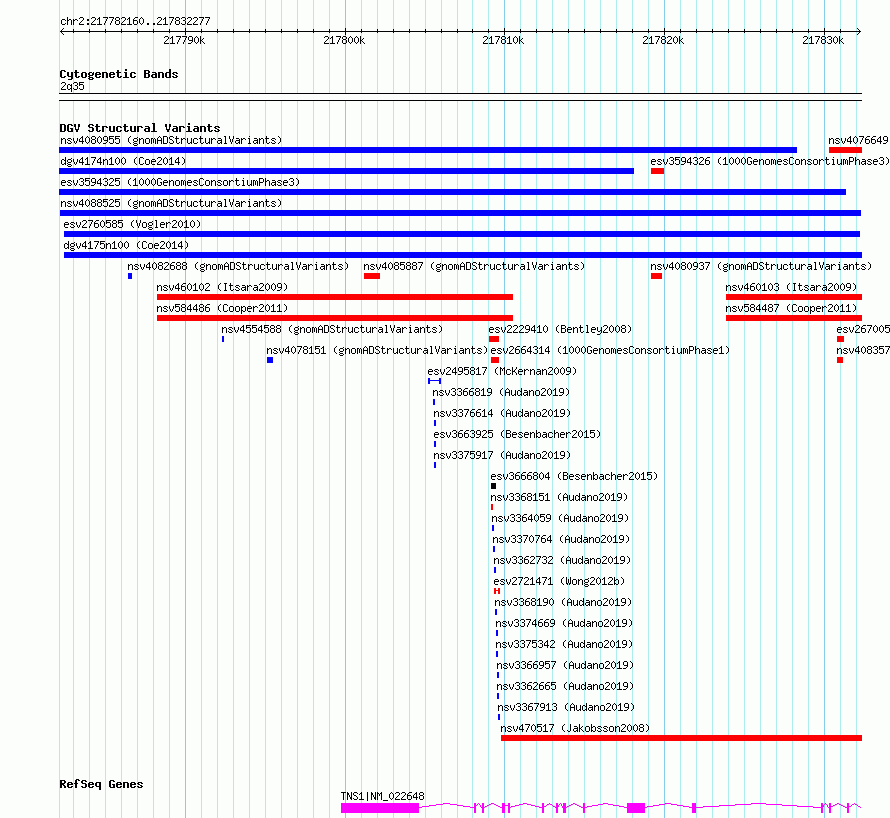Open nsv3375917 (Audano2019) label
Image resolution: width=890 pixels, height=818 pixels.
(502, 455)
